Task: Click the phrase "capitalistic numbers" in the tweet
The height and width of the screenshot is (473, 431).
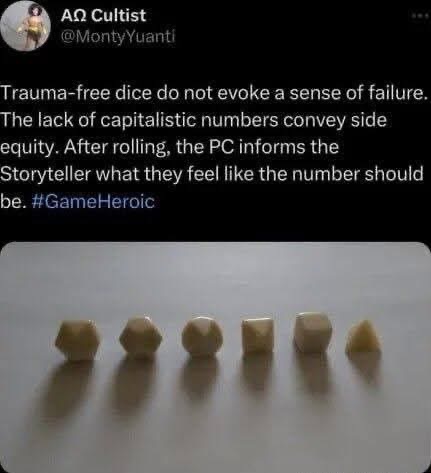Action: tap(190, 121)
